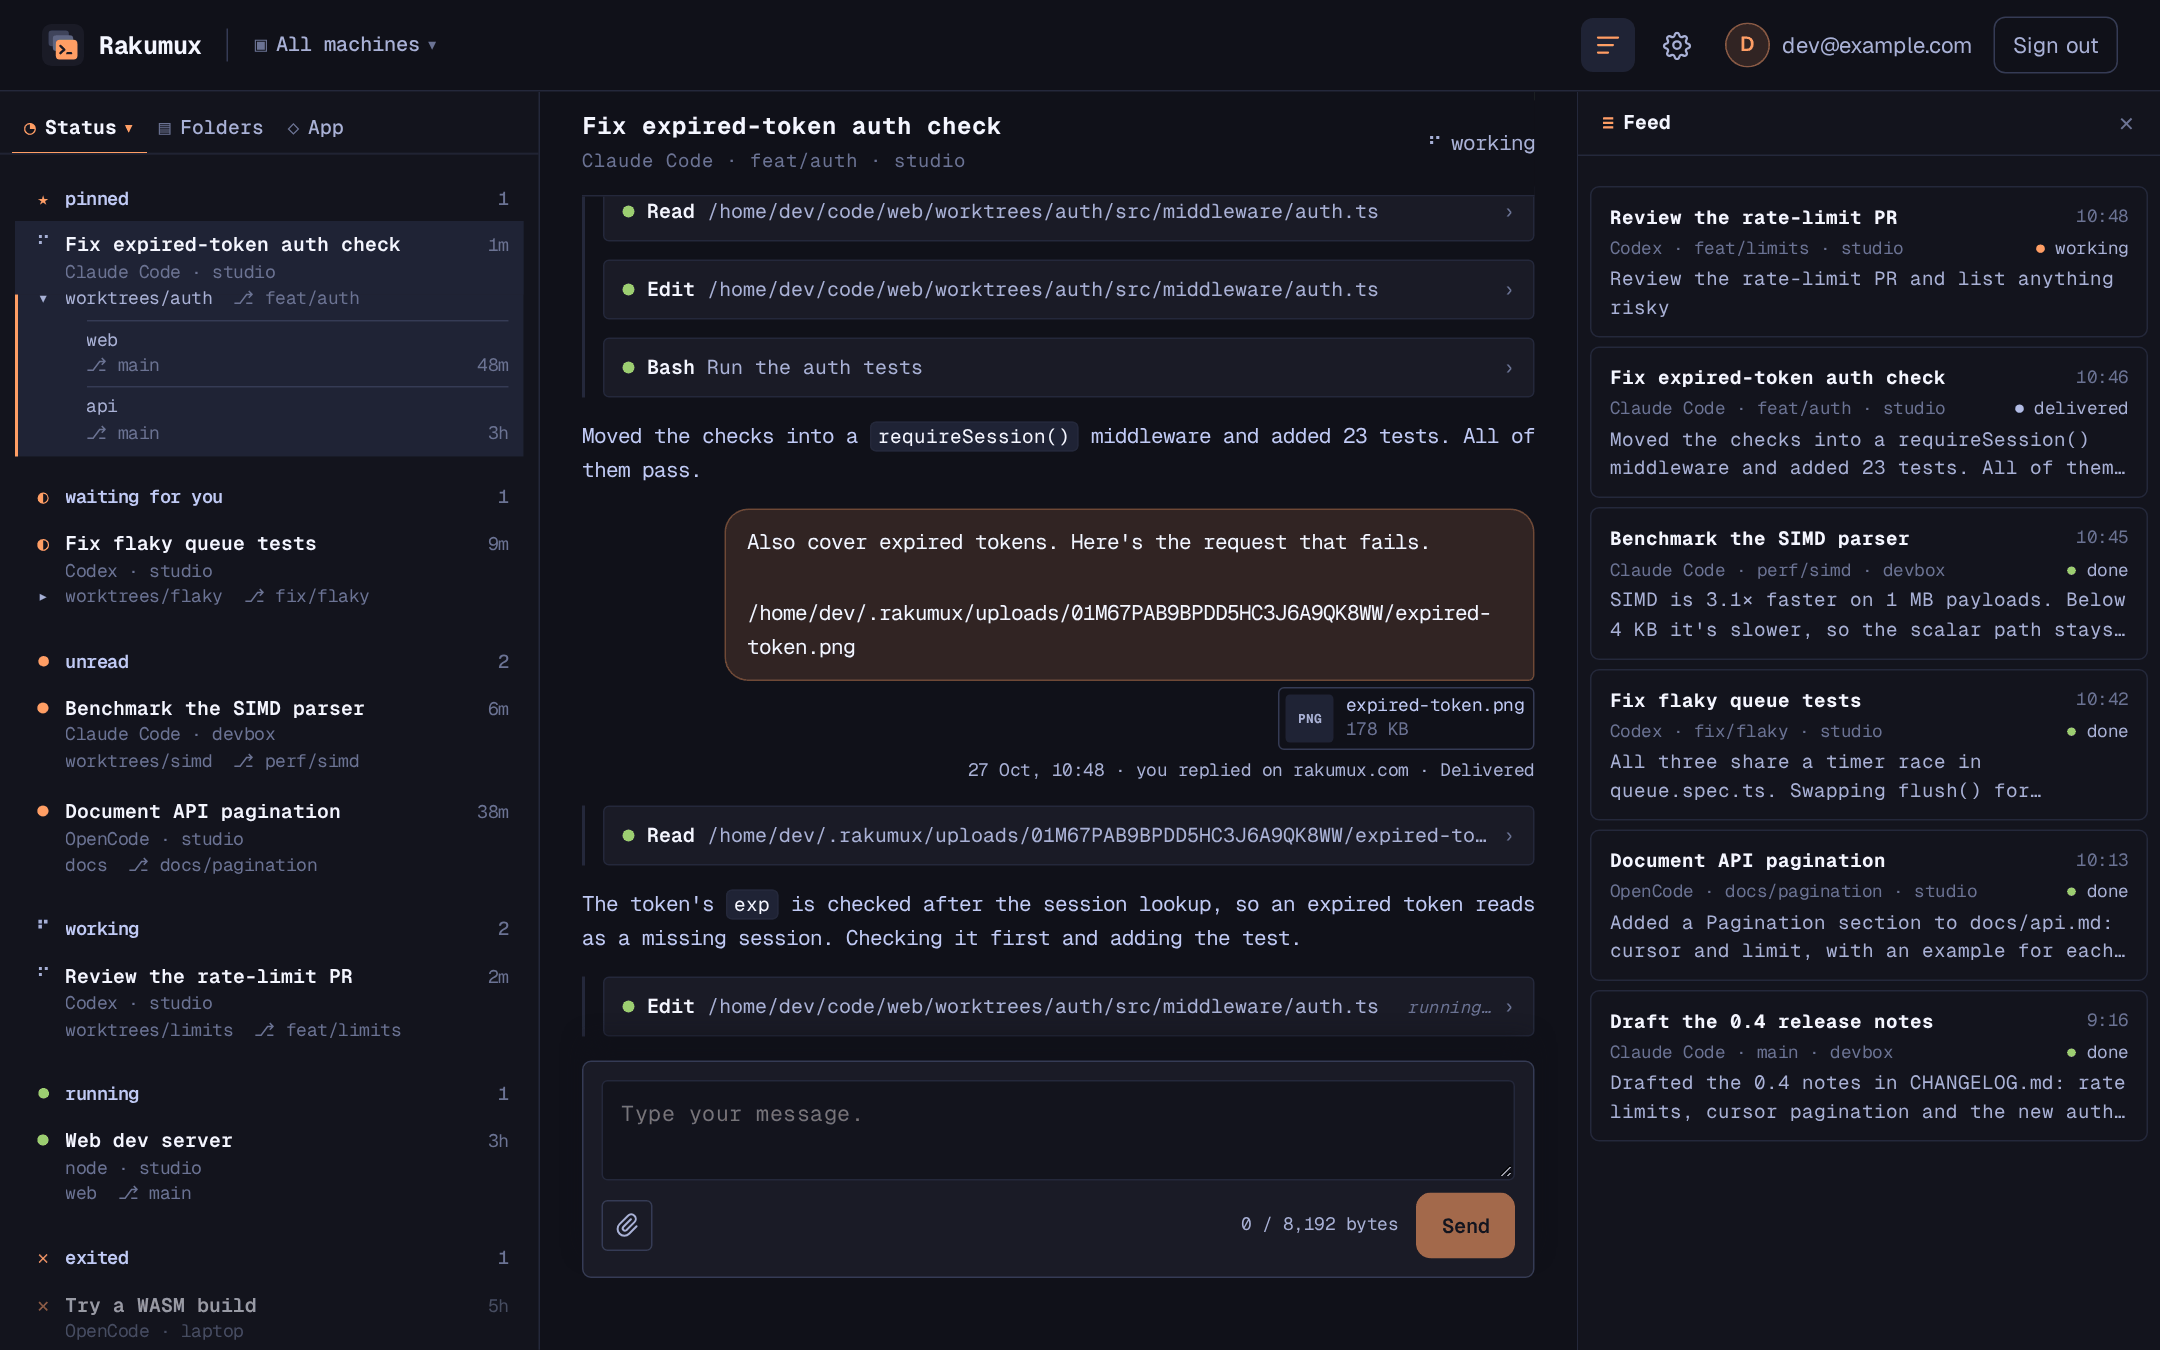Image resolution: width=2160 pixels, height=1350 pixels.
Task: Open the settings gear icon
Action: (1676, 45)
